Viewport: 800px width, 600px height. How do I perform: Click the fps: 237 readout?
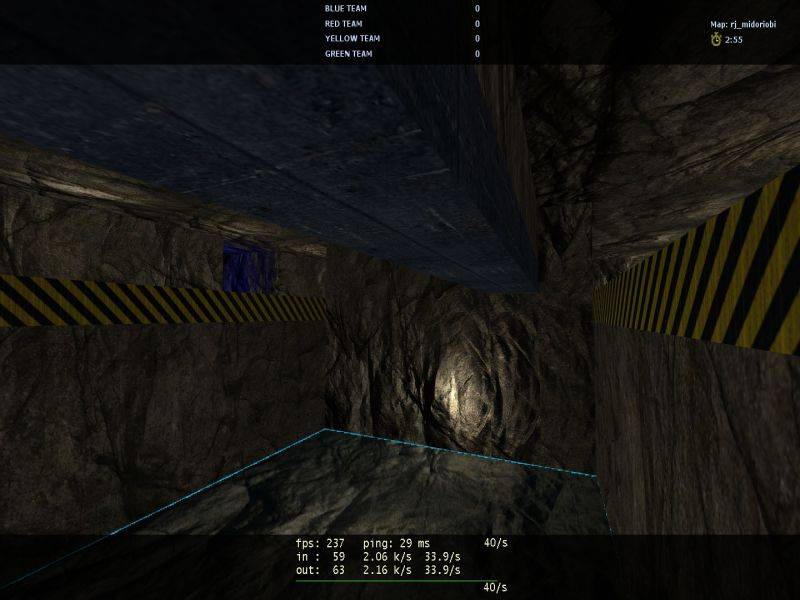click(320, 543)
